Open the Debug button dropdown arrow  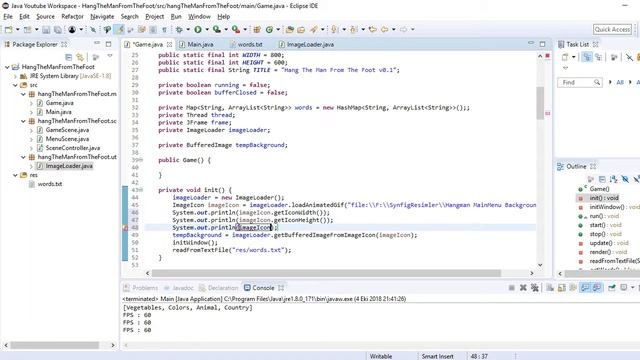188,29
